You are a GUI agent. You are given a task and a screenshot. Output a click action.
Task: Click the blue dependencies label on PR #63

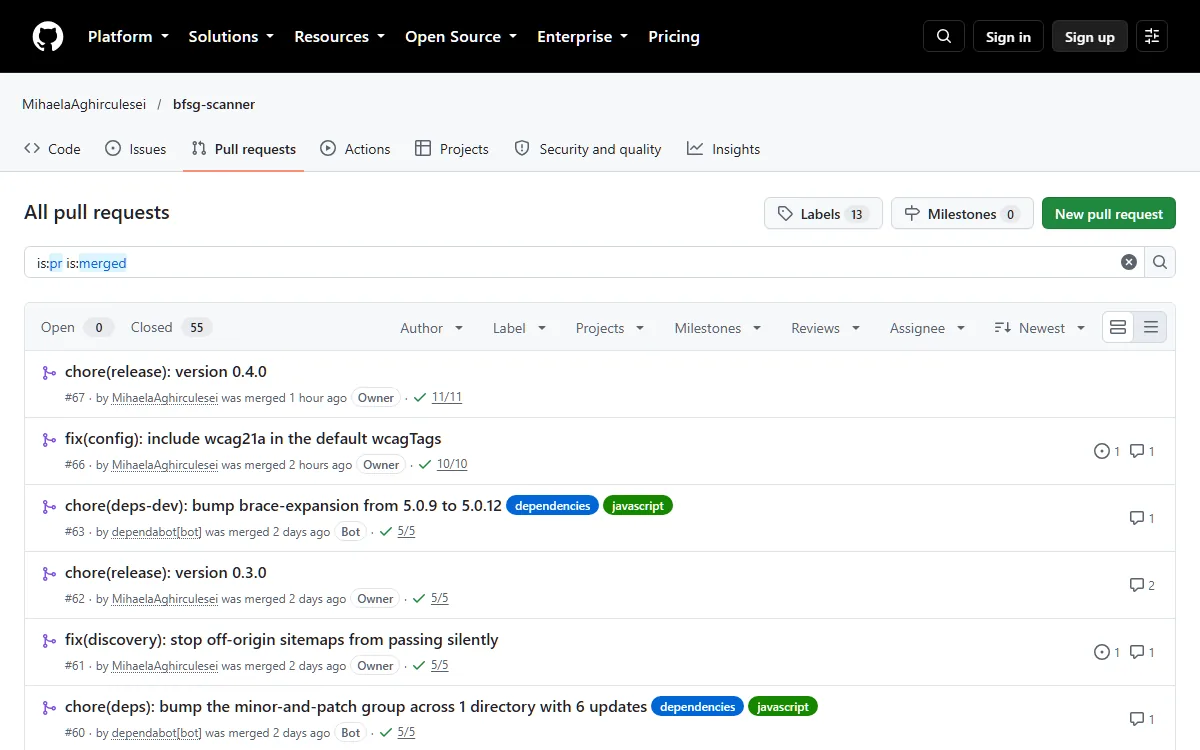(553, 506)
